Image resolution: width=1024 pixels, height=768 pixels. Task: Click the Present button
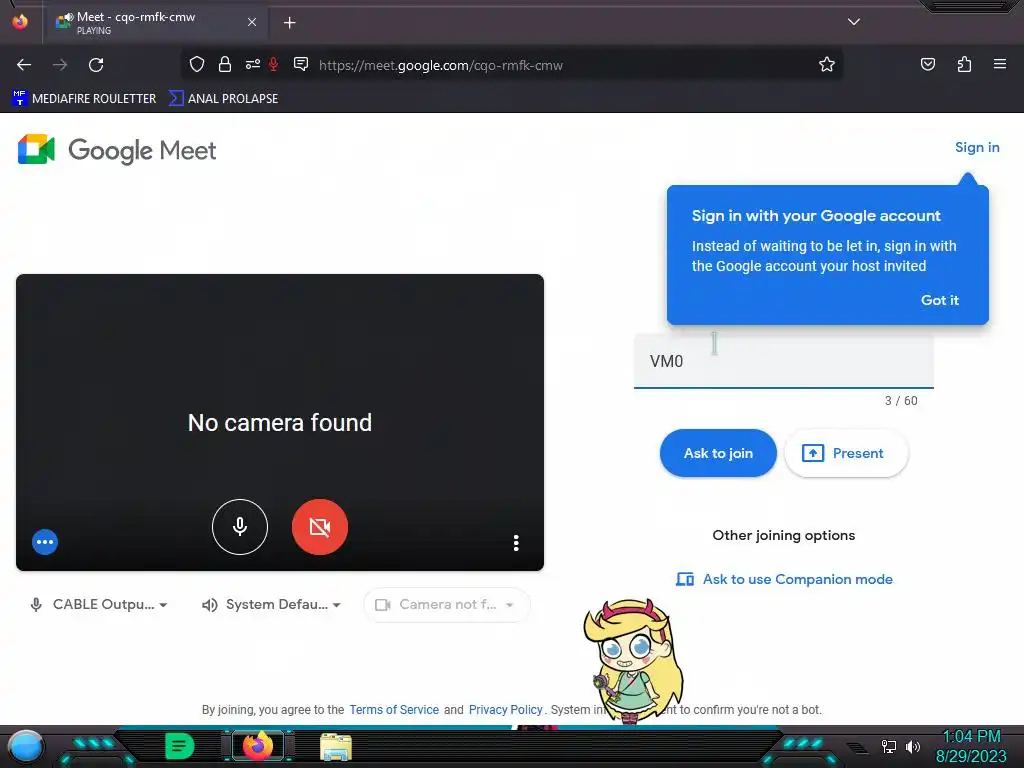click(846, 453)
